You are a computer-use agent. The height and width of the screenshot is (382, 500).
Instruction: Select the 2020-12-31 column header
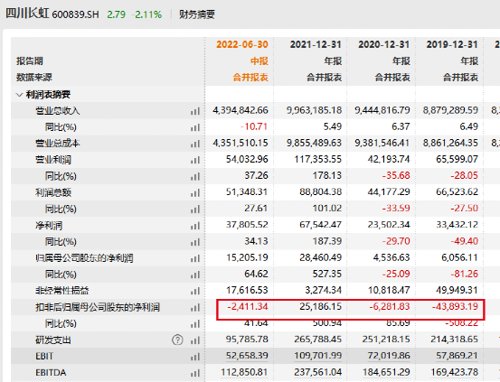[x=384, y=44]
